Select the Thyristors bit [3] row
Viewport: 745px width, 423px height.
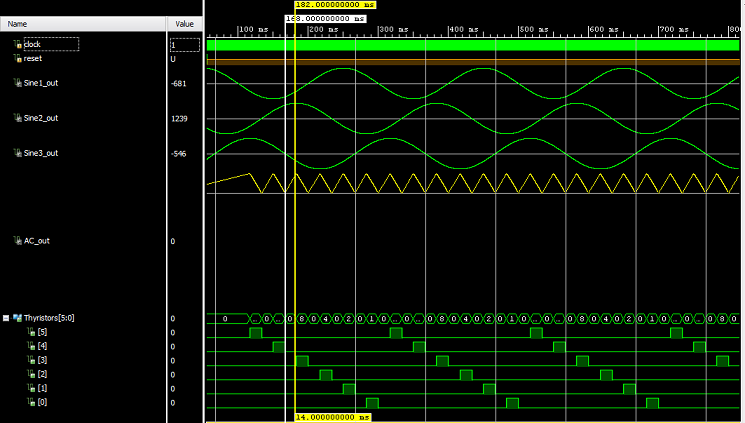(42, 360)
